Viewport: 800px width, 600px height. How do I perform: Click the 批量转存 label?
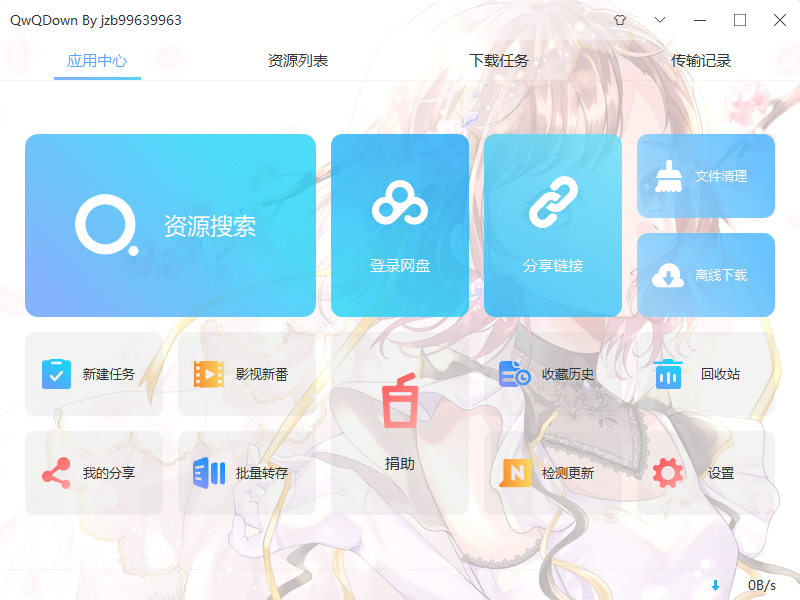pos(262,473)
